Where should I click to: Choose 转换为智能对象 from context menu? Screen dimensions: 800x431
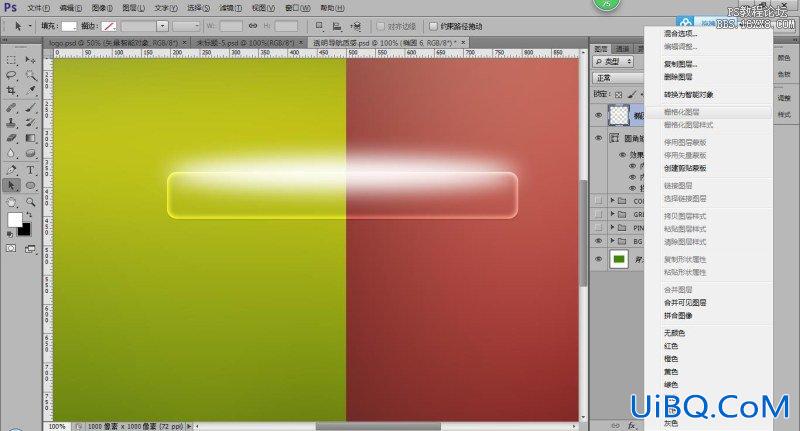[688, 94]
